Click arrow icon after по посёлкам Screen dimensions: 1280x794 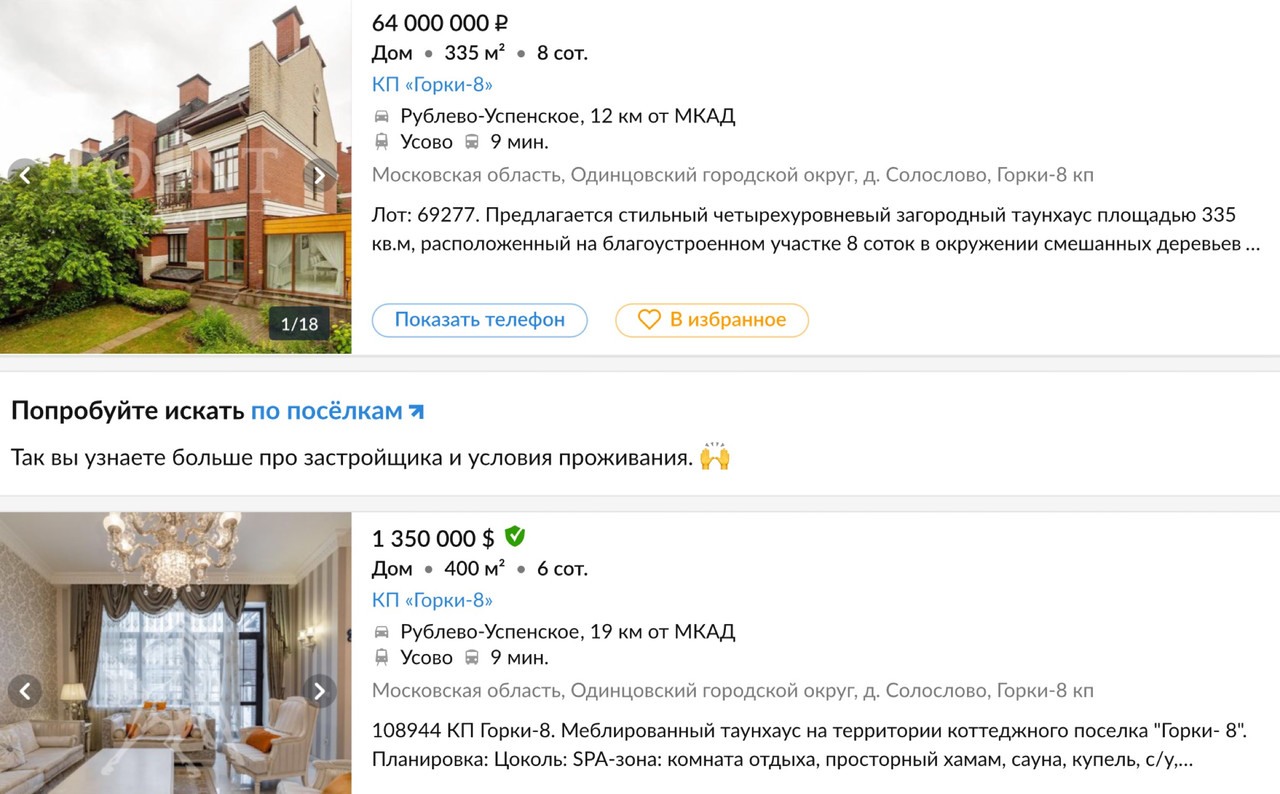coord(417,411)
